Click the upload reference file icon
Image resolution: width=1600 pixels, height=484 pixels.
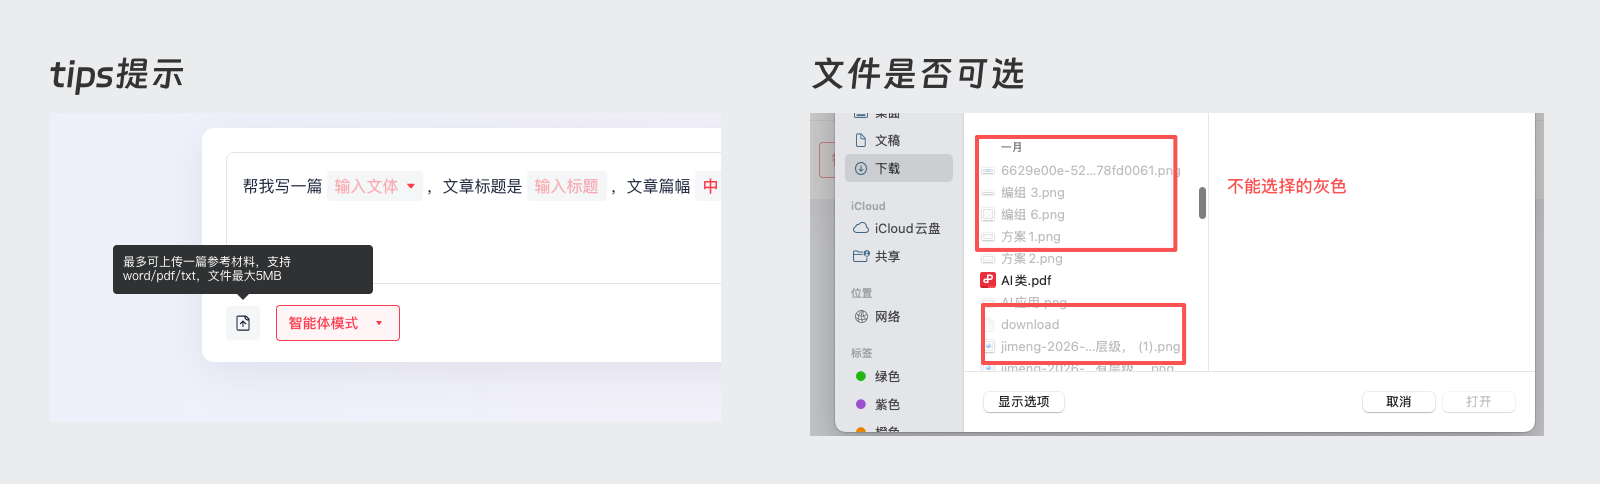tap(243, 323)
